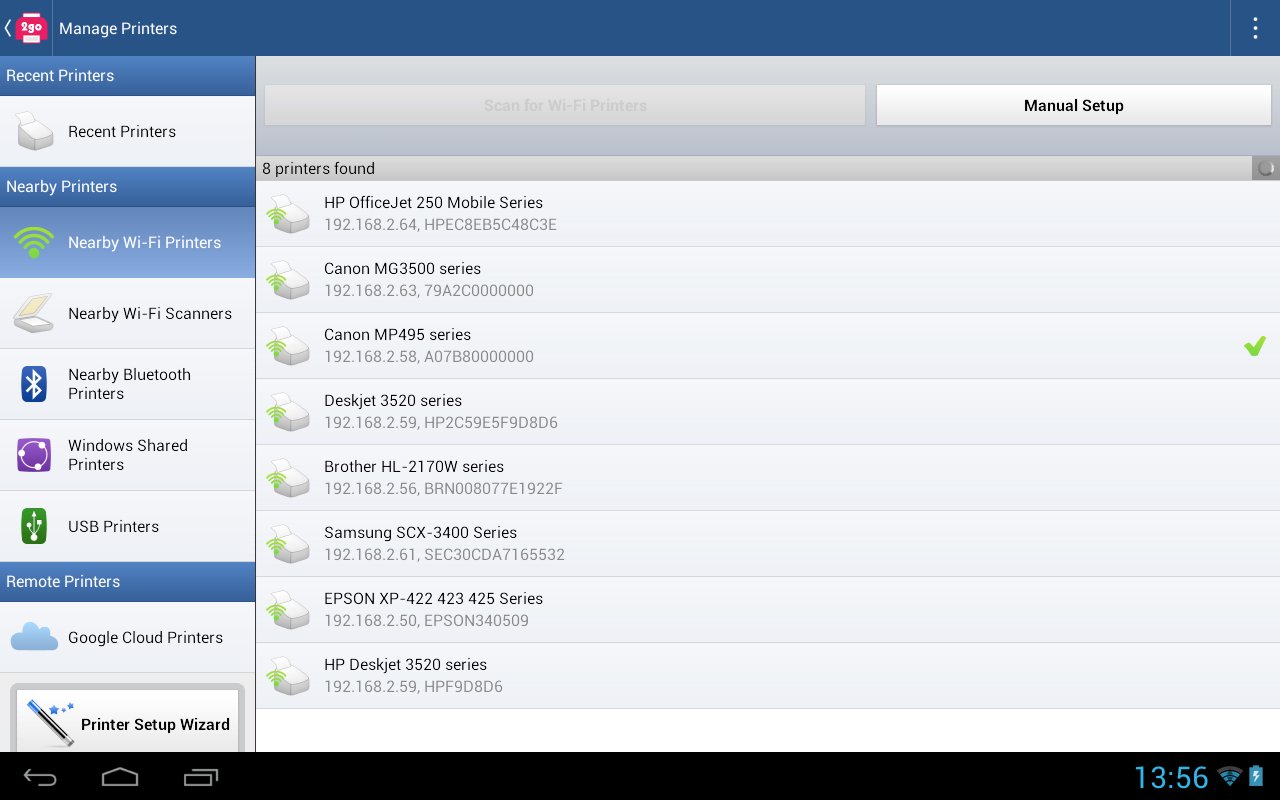This screenshot has height=800, width=1280.
Task: Click the Remote Printers section header
Action: point(127,582)
